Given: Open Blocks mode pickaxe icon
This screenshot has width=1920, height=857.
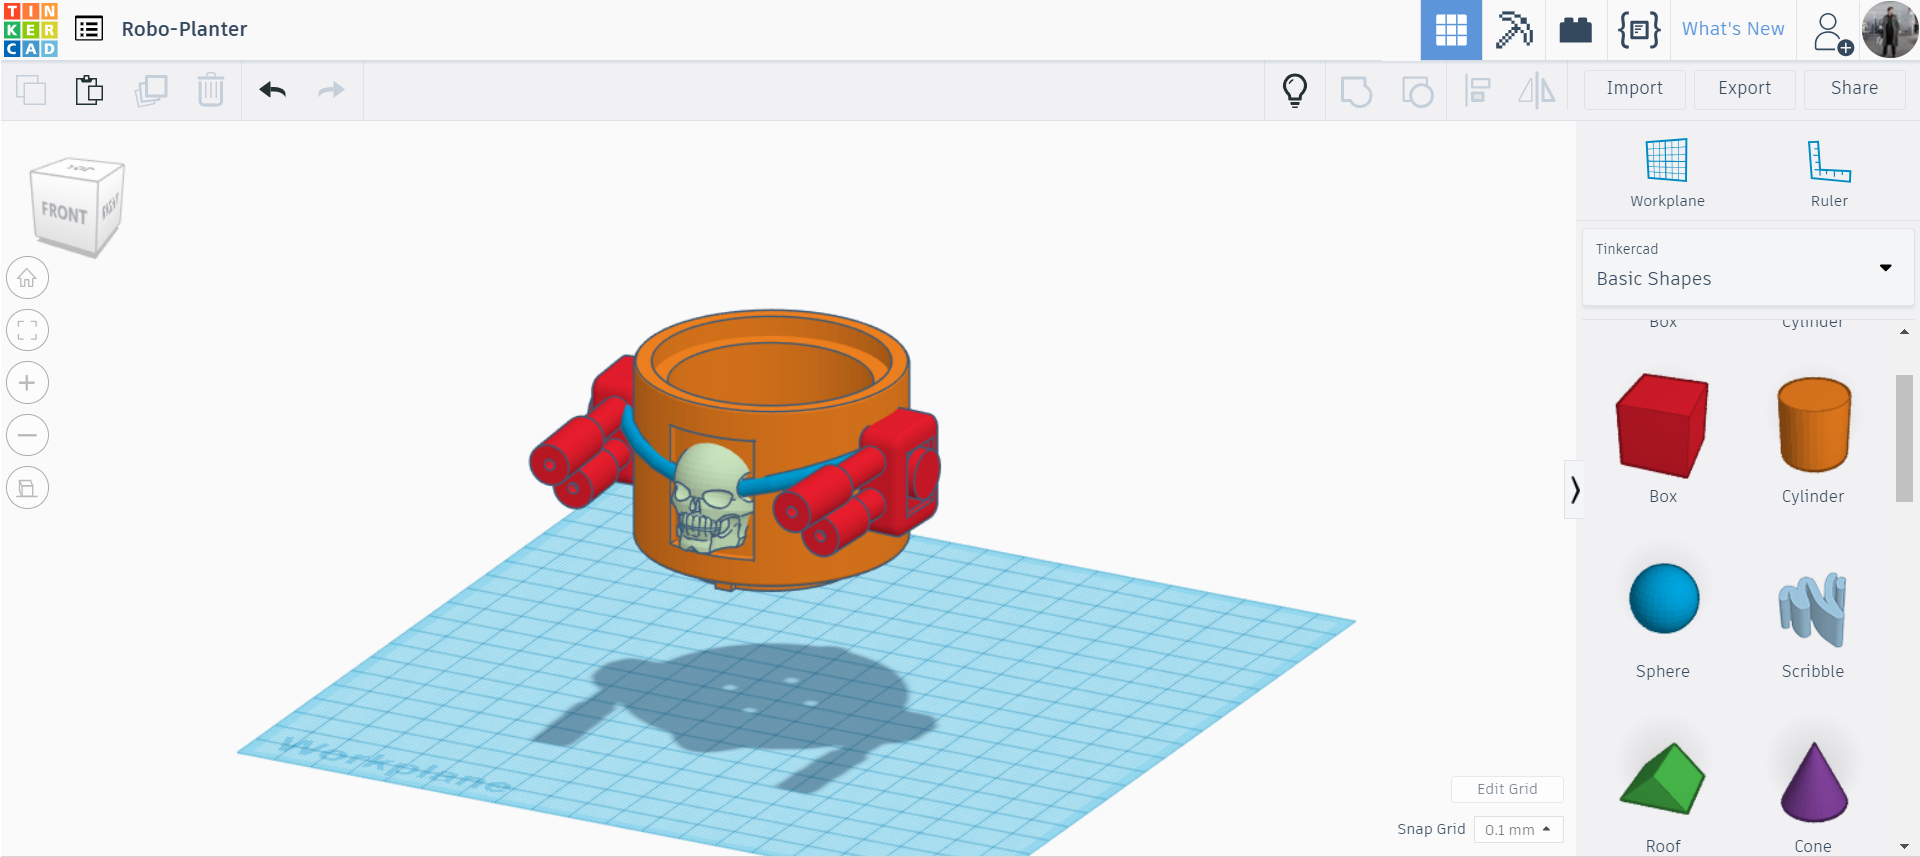Looking at the screenshot, I should coord(1514,30).
